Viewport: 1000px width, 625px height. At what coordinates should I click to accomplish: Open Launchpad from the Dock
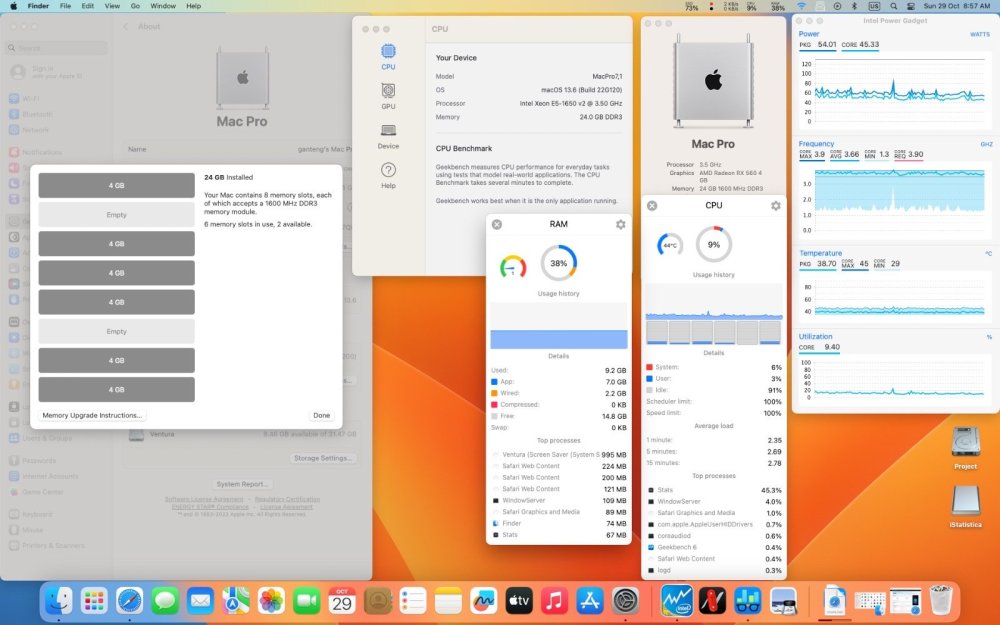(x=94, y=601)
